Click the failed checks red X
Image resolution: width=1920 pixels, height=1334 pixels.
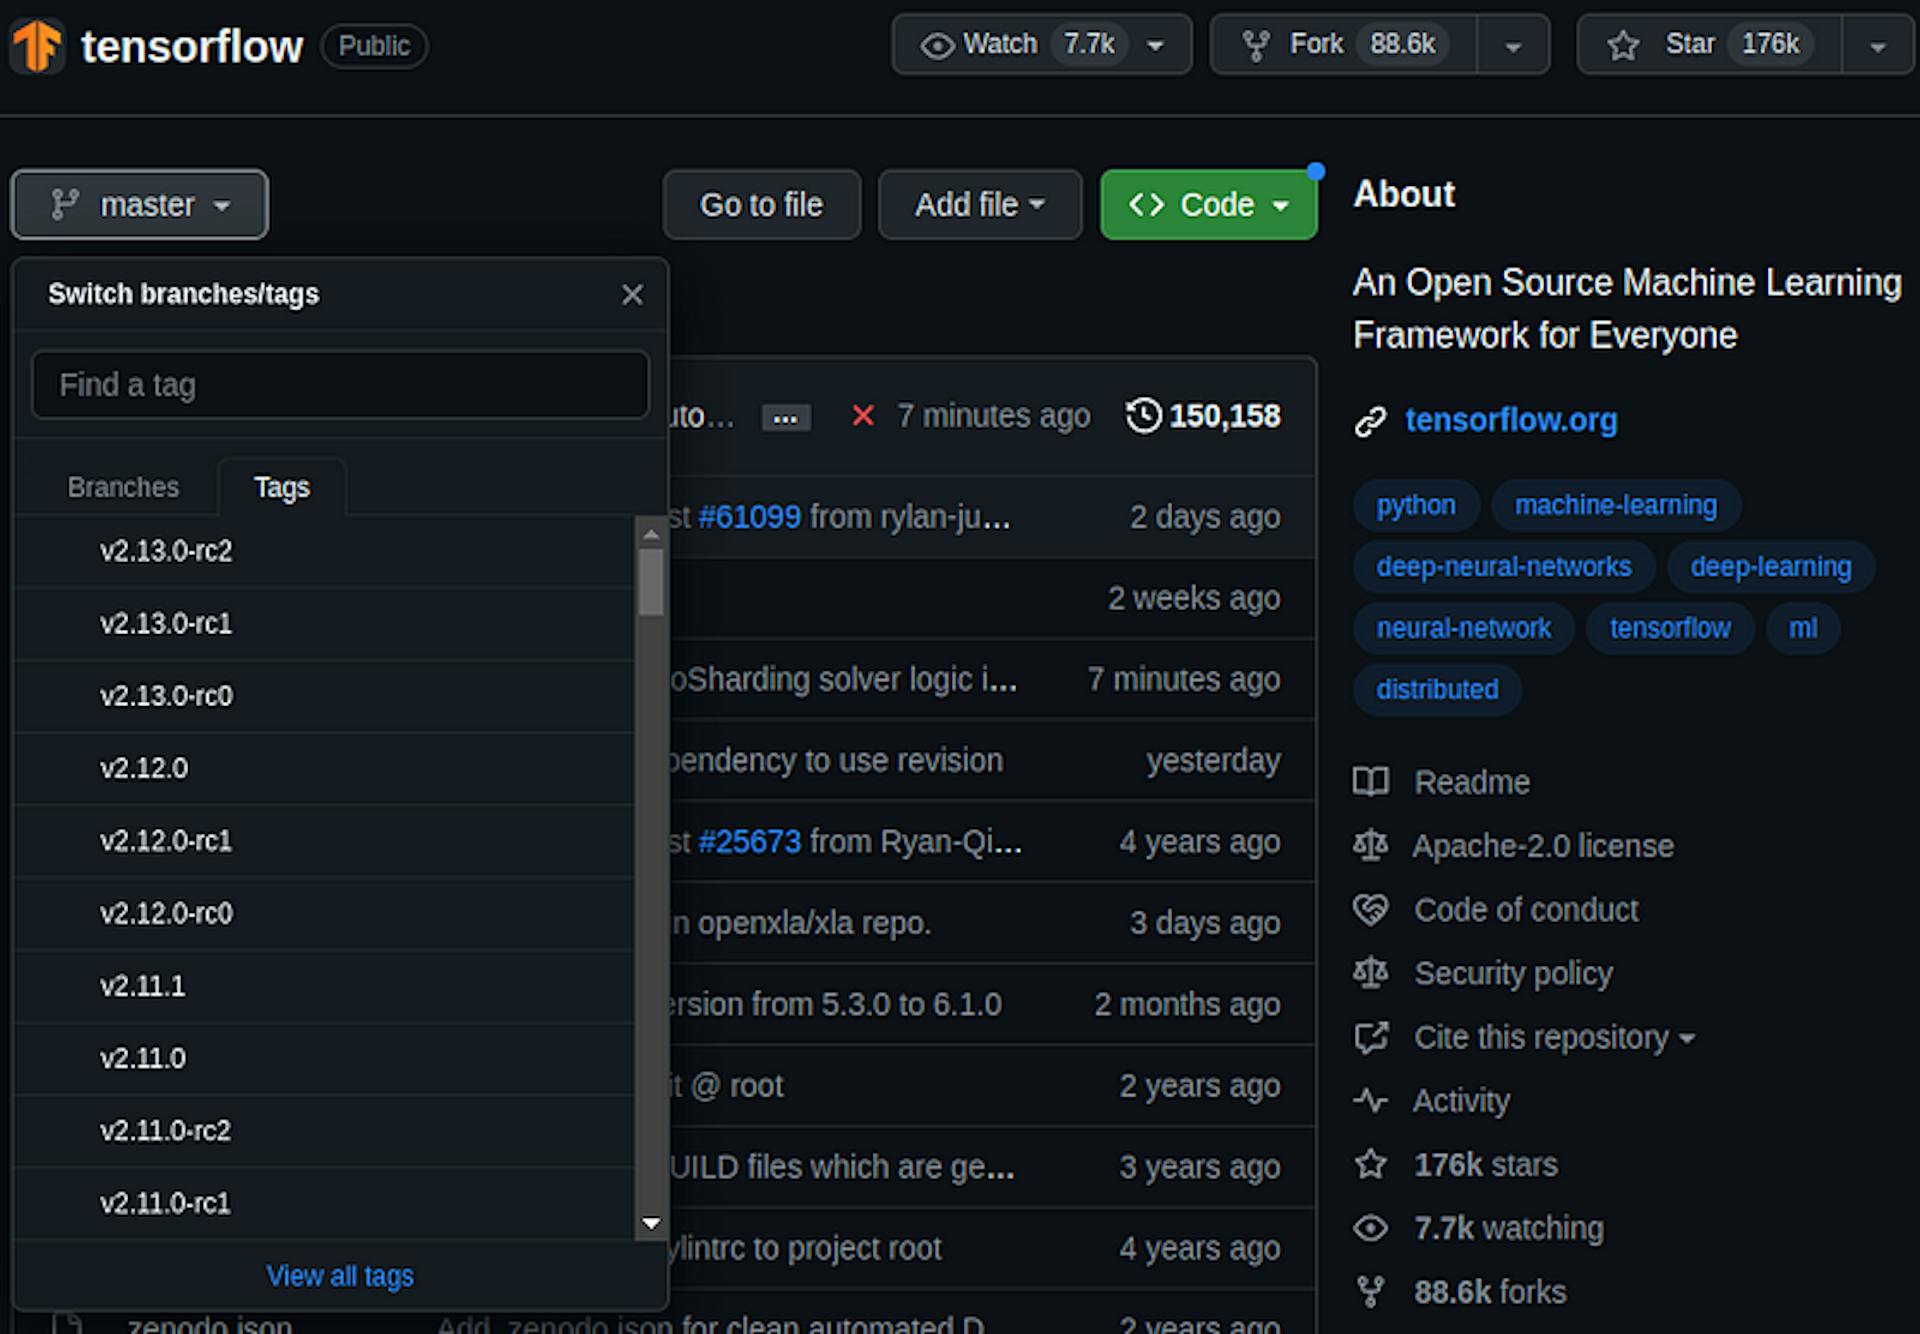(862, 416)
